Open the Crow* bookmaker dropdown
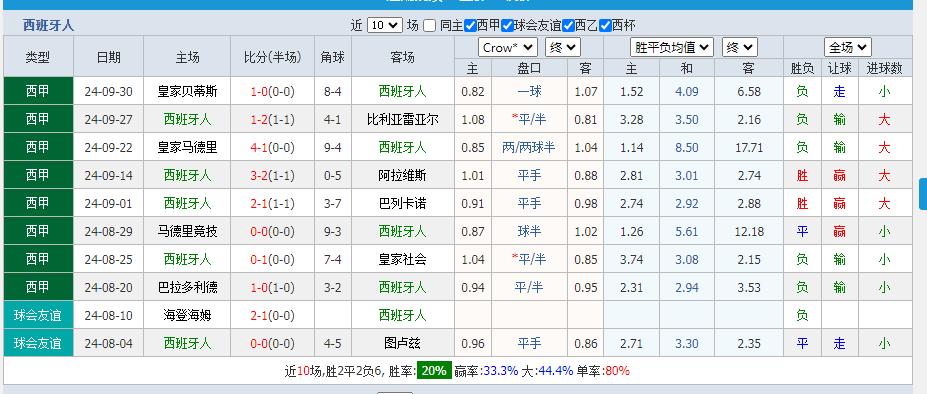927x394 pixels. [x=508, y=48]
